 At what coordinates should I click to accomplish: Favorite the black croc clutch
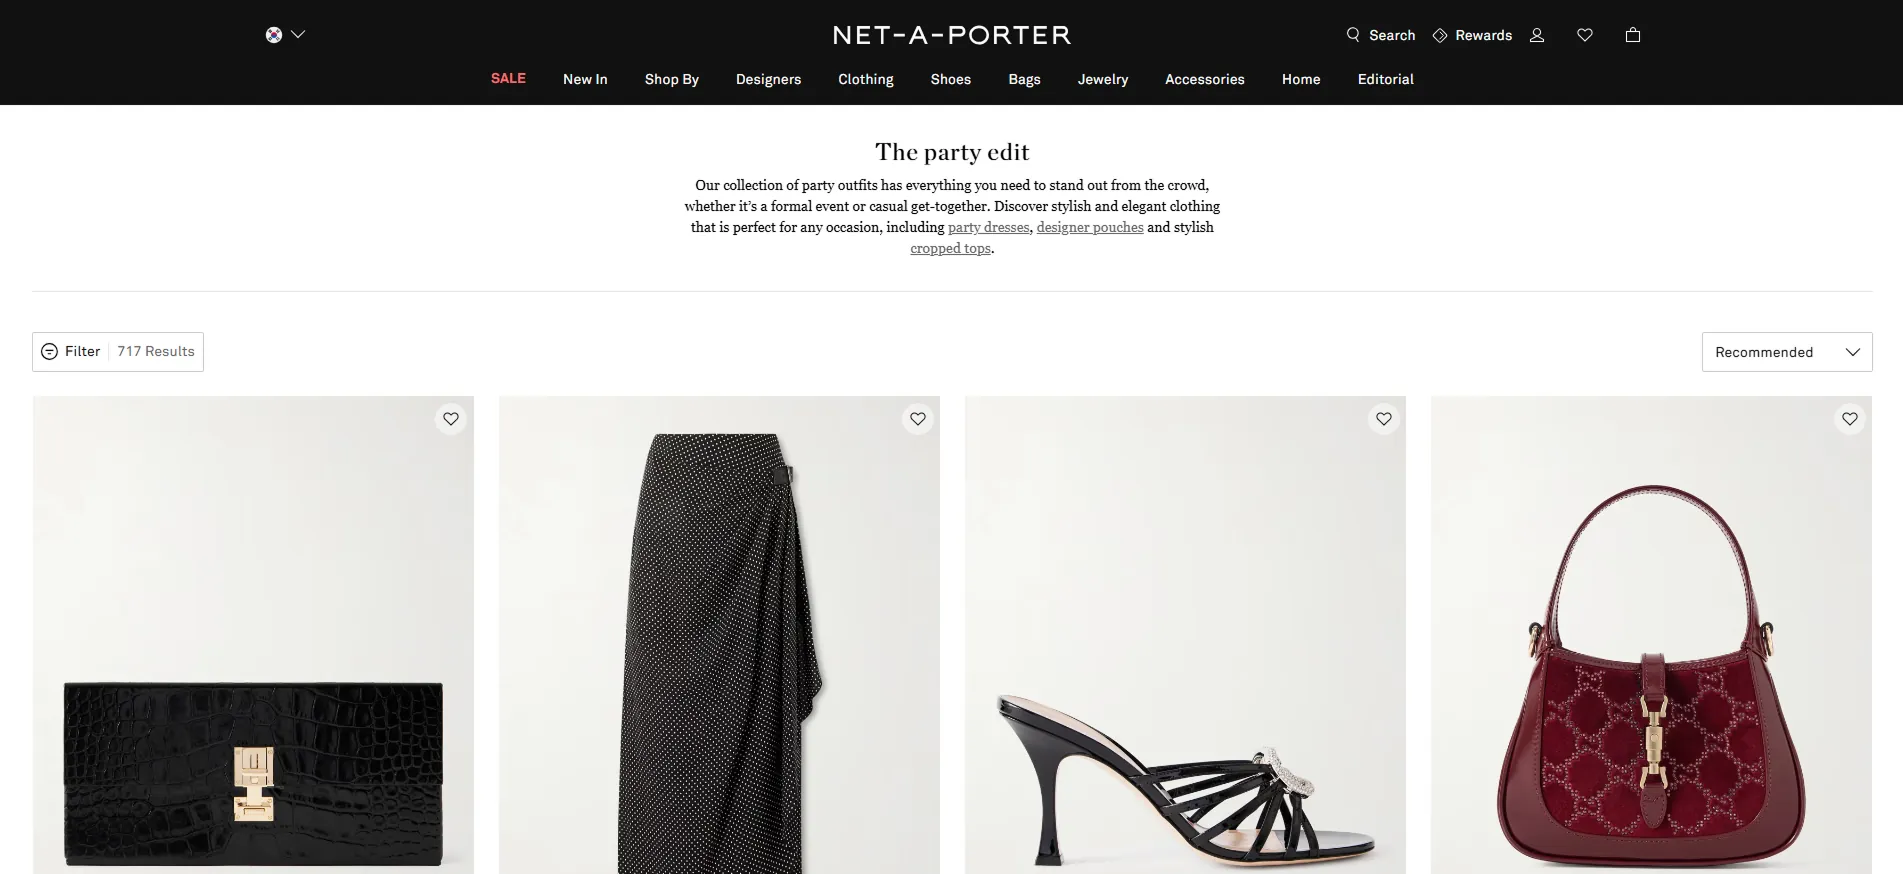(451, 419)
